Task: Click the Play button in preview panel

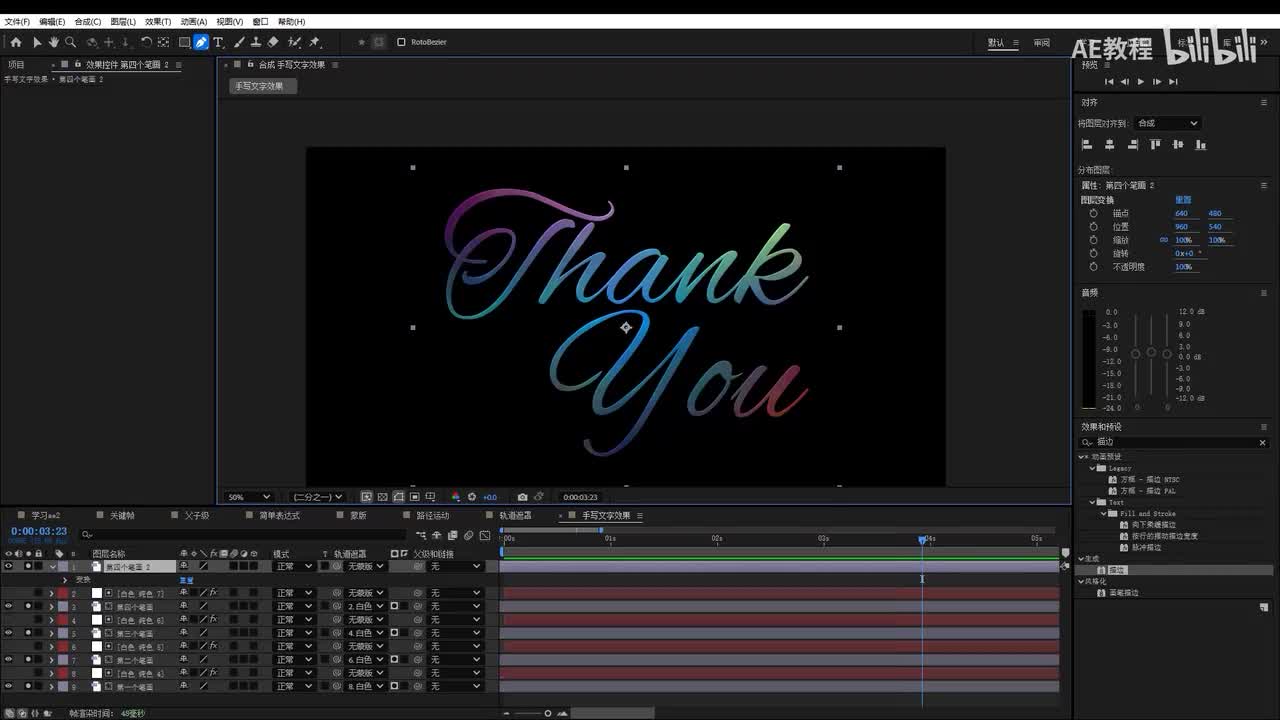Action: (x=1141, y=82)
